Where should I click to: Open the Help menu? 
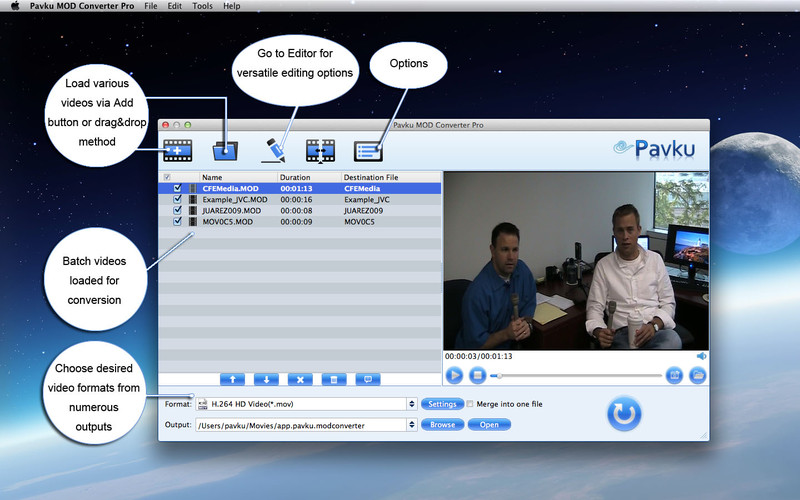click(231, 6)
